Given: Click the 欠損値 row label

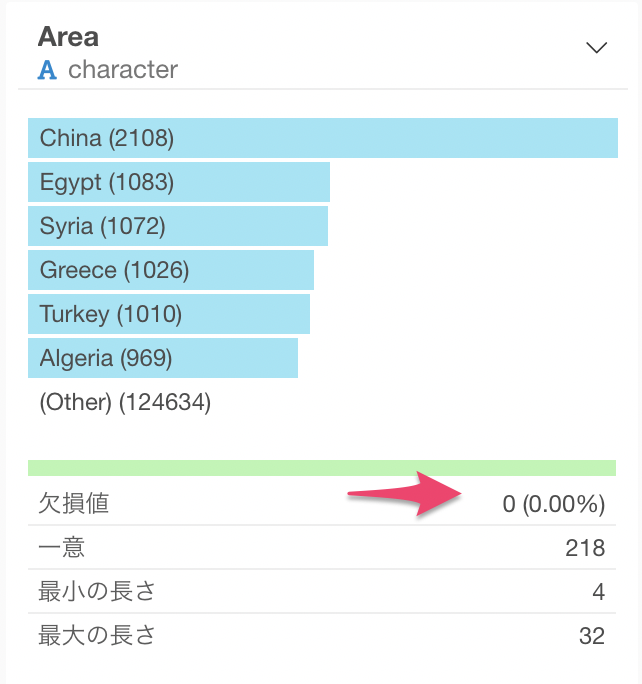Looking at the screenshot, I should (73, 503).
